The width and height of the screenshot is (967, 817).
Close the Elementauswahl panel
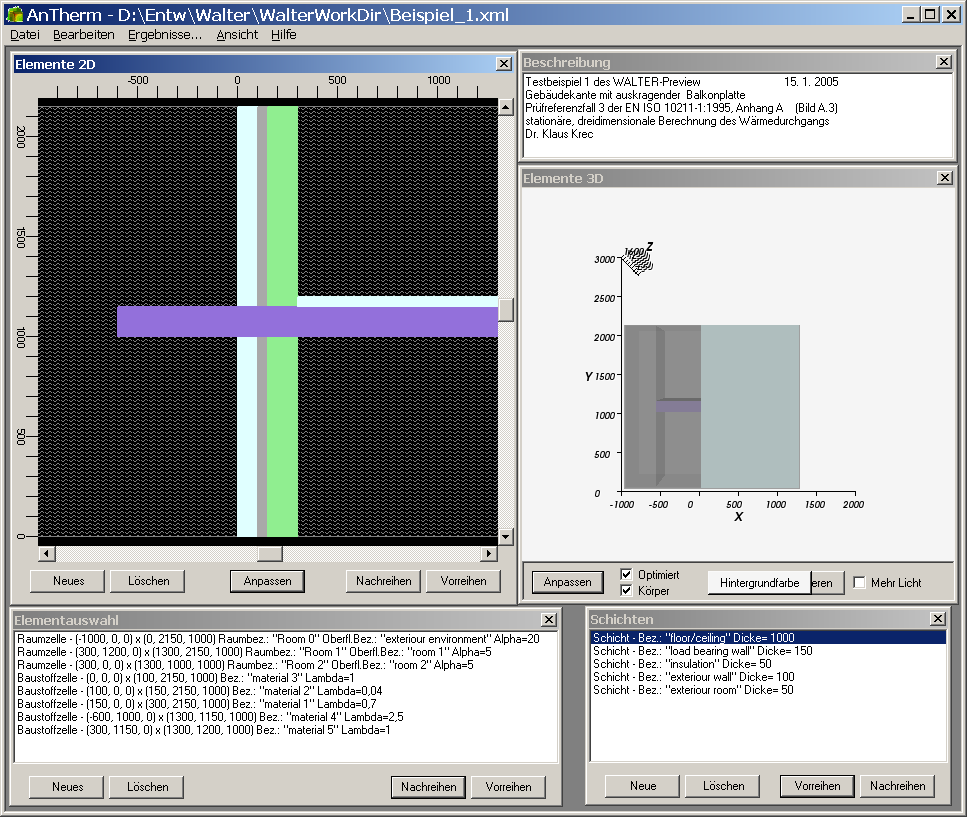(x=548, y=620)
